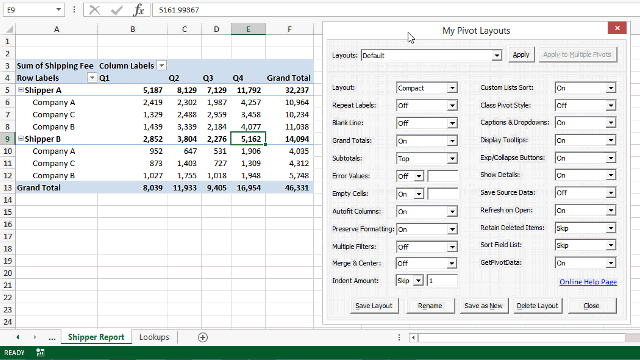The image size is (640, 360).
Task: Open the Display Tooltips dropdown
Action: click(x=611, y=140)
